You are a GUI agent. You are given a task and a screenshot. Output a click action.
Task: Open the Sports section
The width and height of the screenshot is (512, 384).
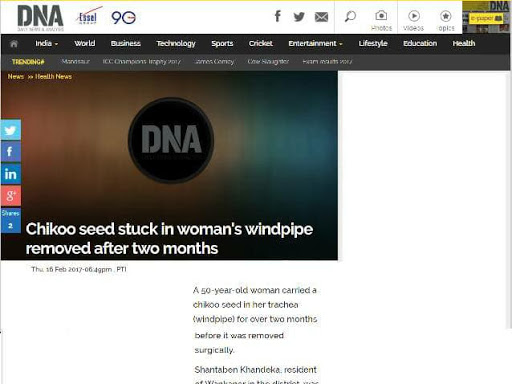tap(222, 44)
